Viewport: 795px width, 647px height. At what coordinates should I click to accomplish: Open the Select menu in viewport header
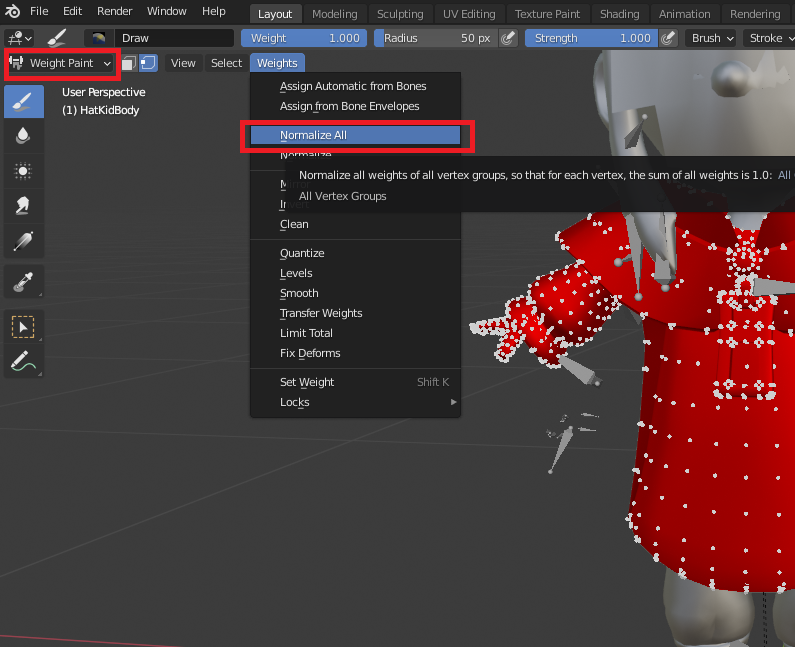coord(226,63)
